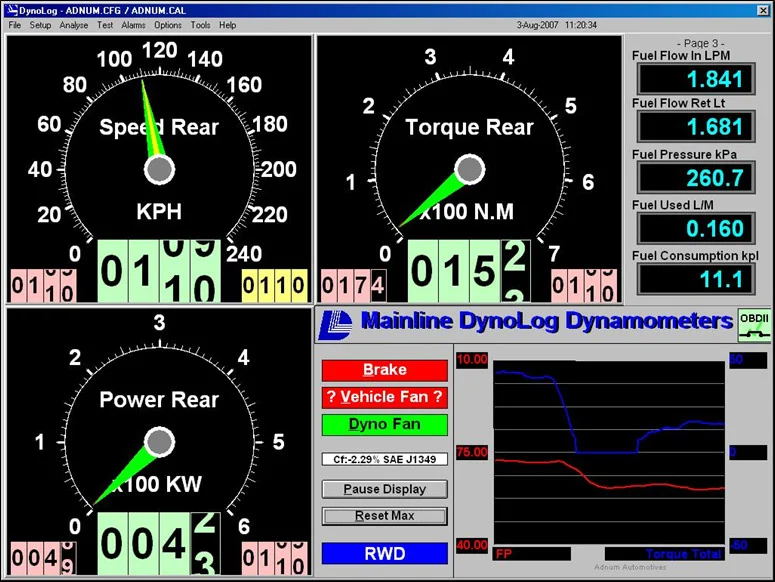
Task: Click the Power Rear gauge dial
Action: (159, 442)
